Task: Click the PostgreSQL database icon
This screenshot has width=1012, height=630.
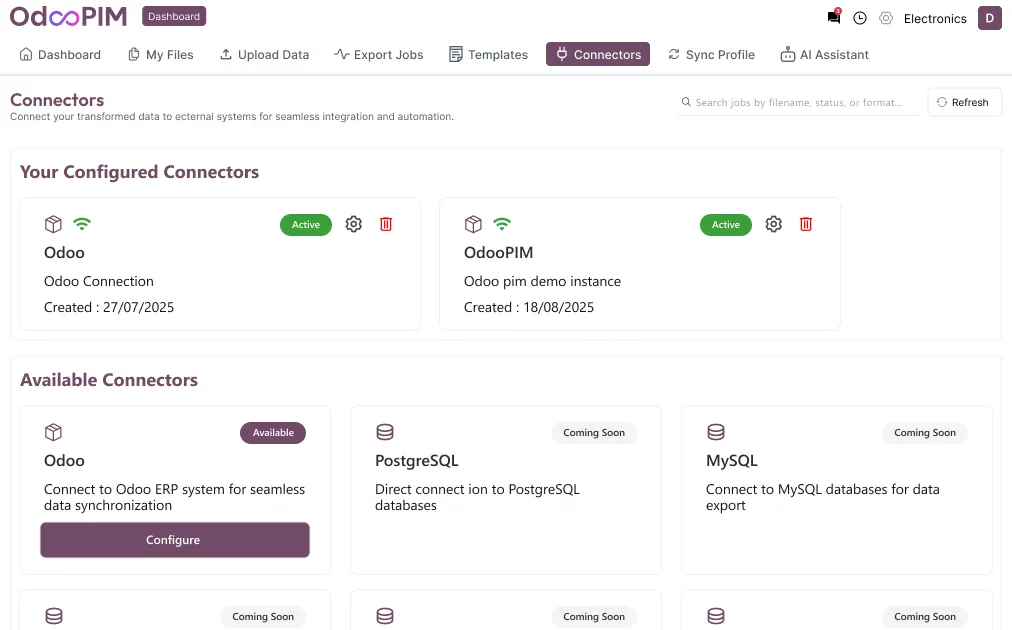Action: click(385, 432)
